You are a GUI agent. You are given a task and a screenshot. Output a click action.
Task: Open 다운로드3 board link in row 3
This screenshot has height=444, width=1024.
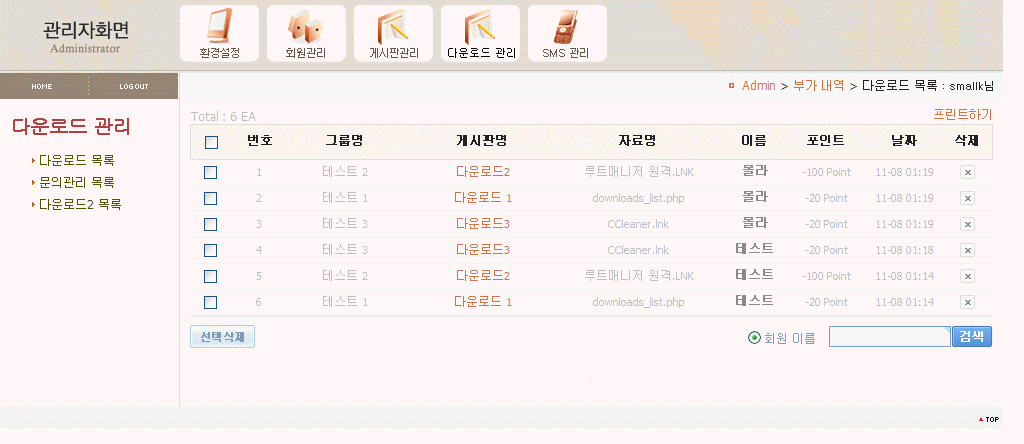(x=483, y=224)
